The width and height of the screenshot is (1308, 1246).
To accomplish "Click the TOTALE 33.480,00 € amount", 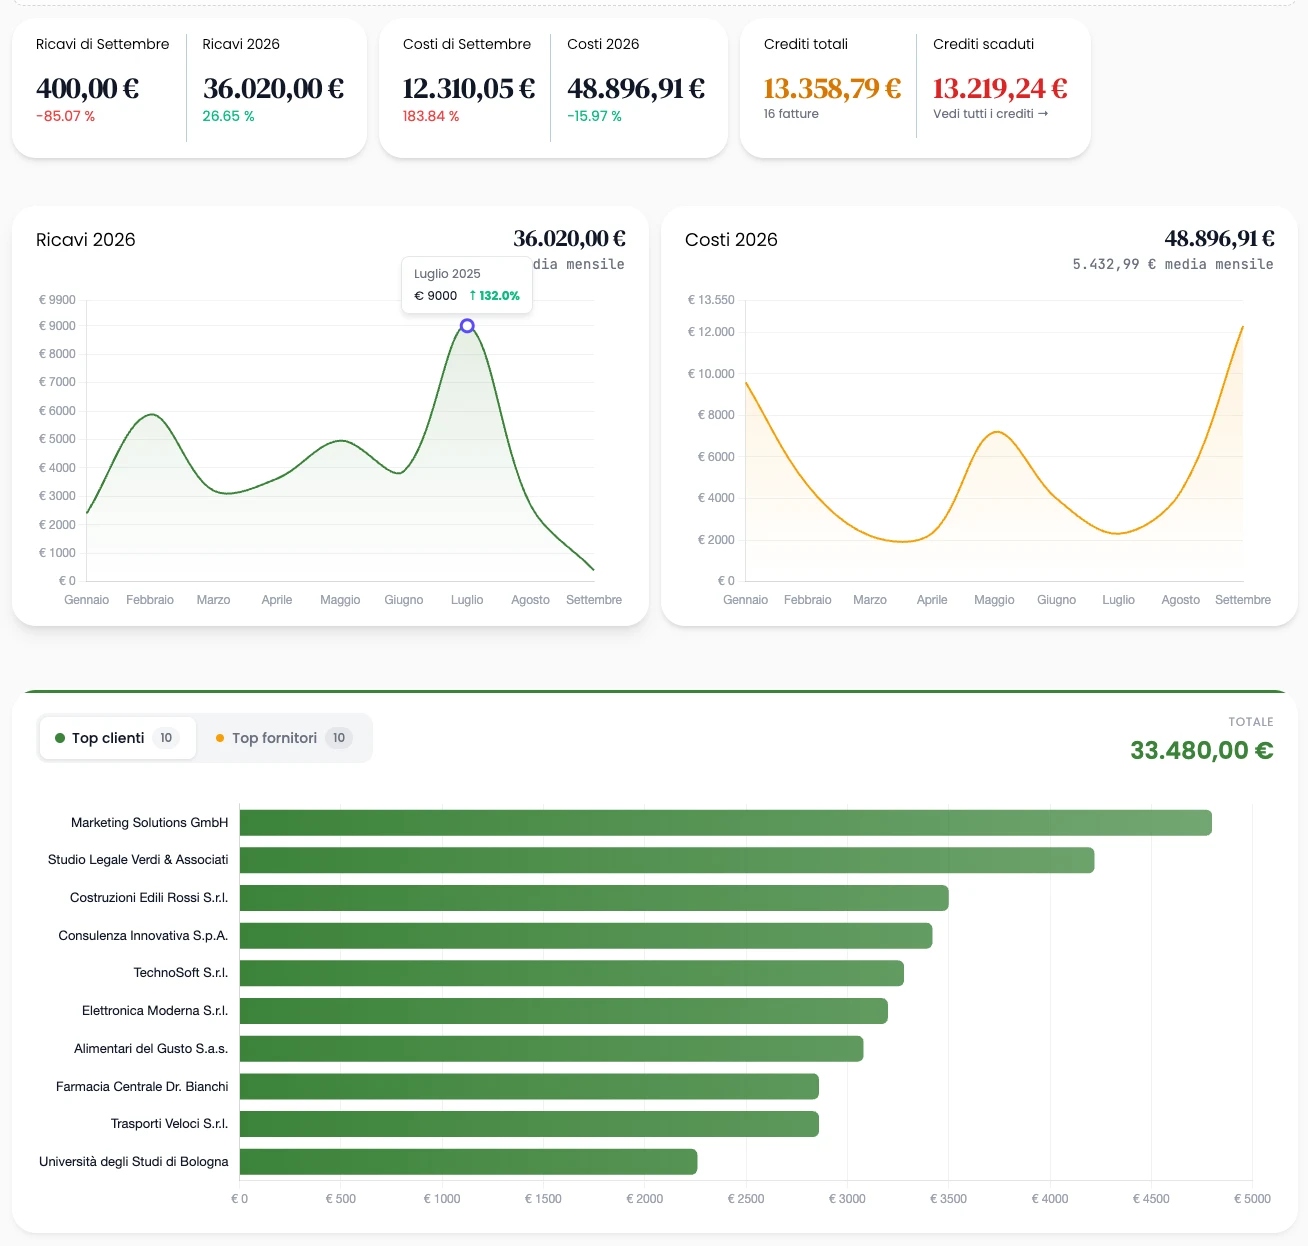I will click(1202, 750).
